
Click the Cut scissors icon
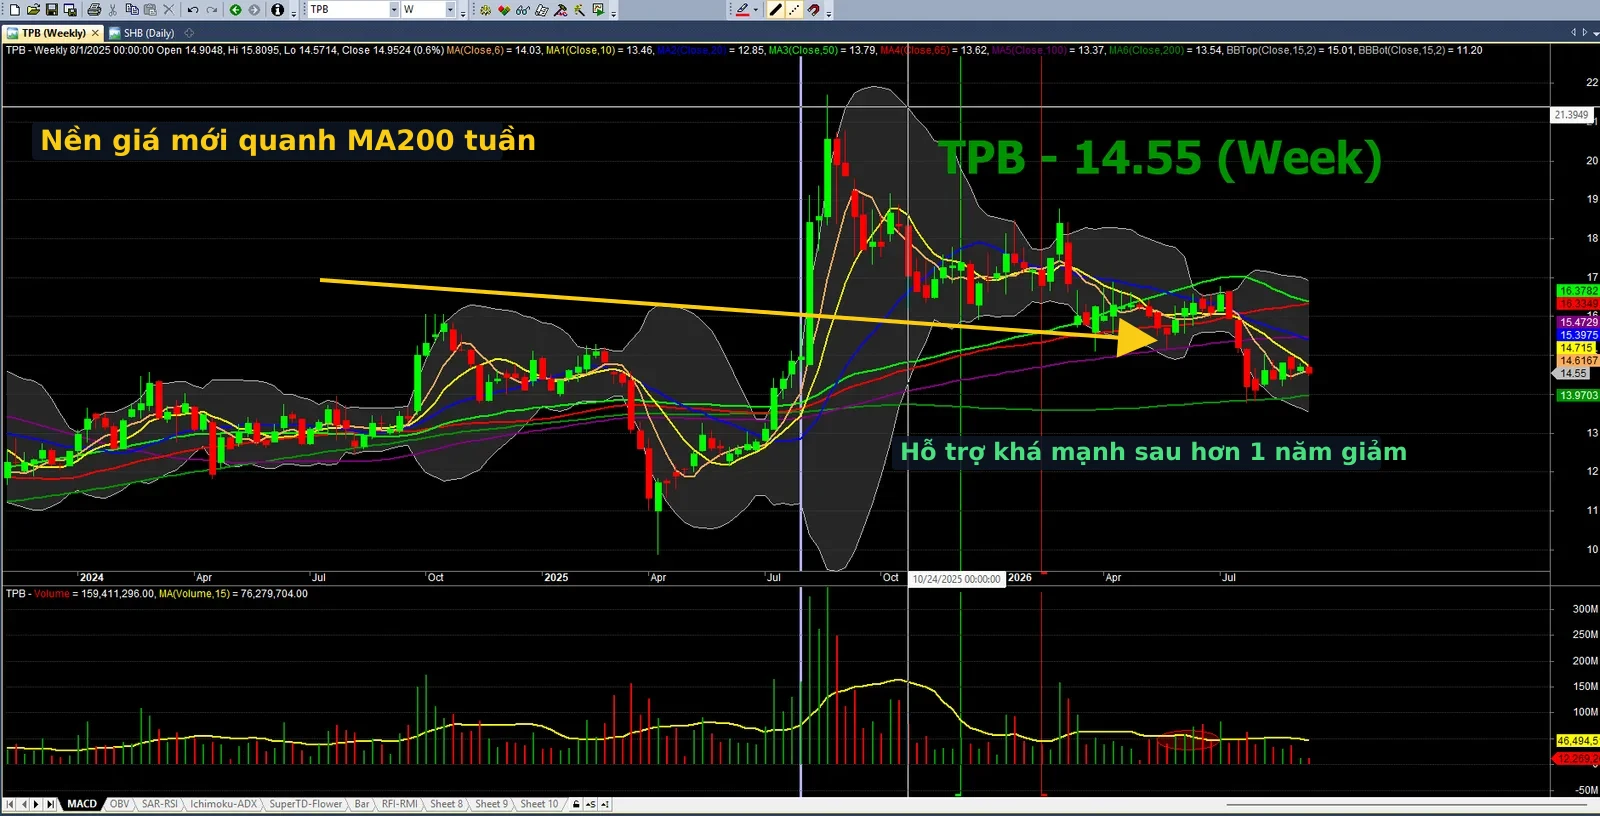[x=113, y=10]
